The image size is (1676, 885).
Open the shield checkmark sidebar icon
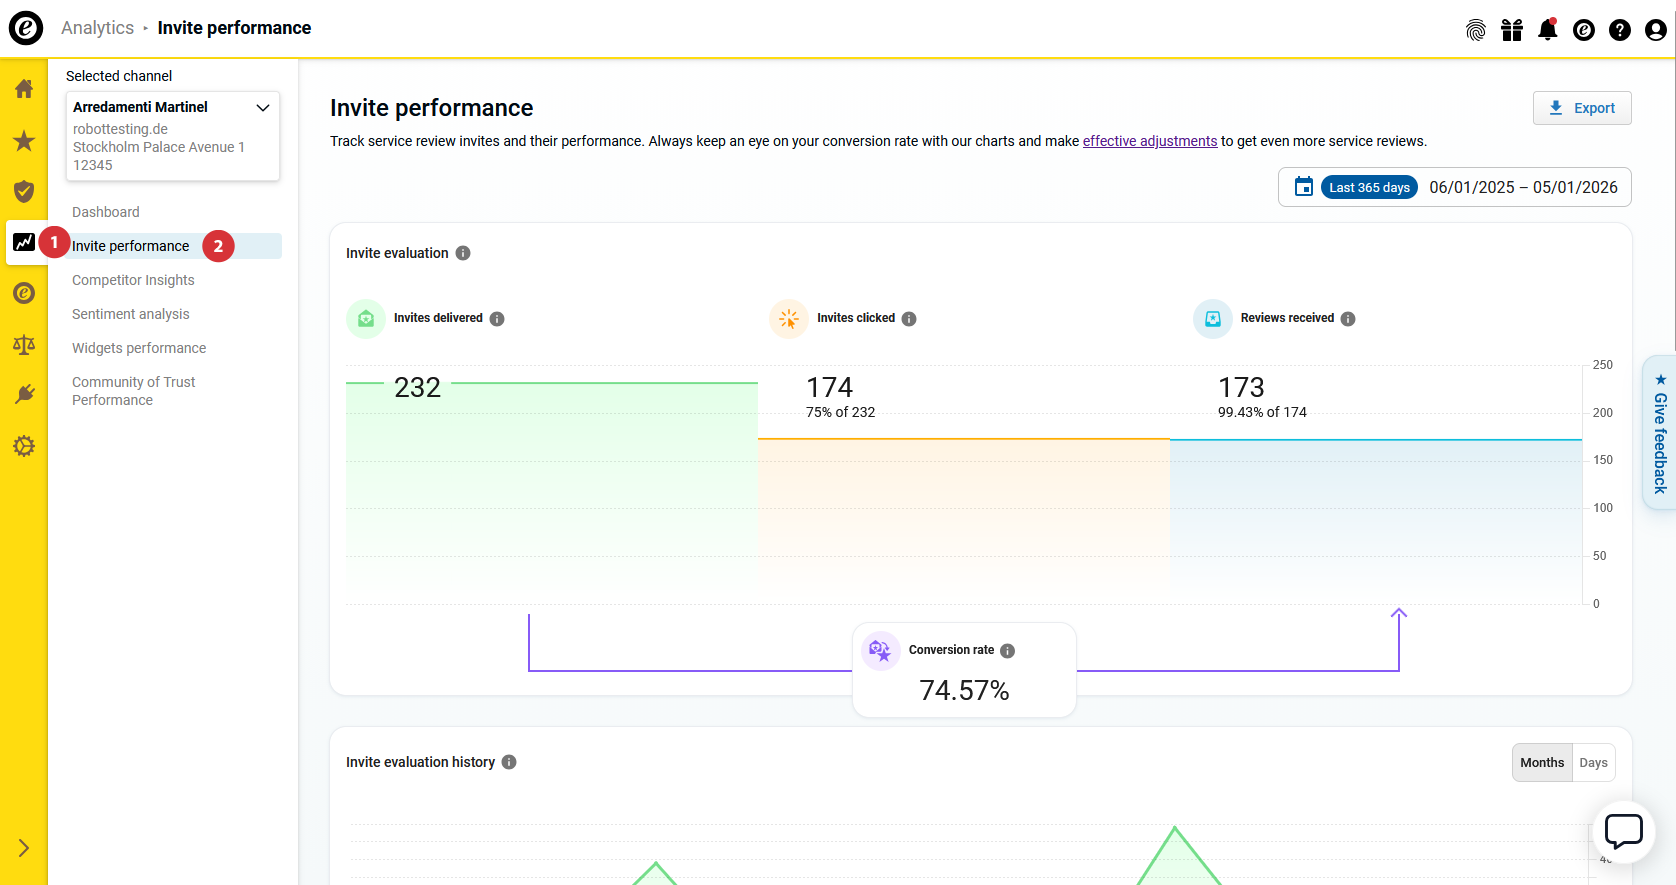[24, 192]
